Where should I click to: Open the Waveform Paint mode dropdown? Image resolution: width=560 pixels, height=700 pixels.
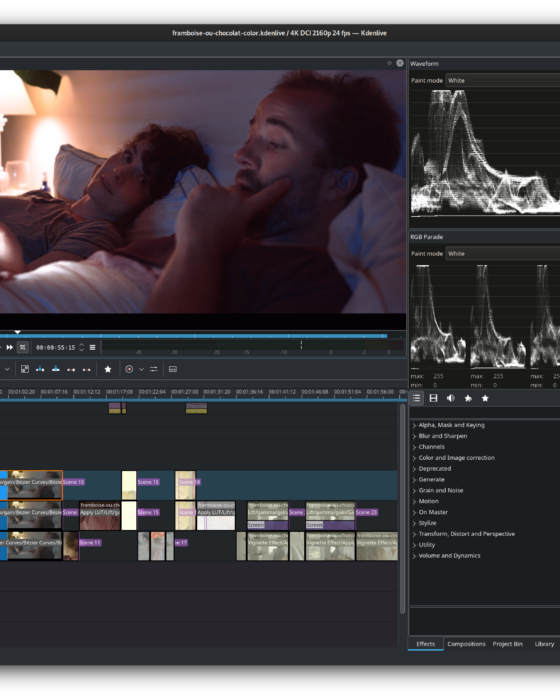pos(503,80)
